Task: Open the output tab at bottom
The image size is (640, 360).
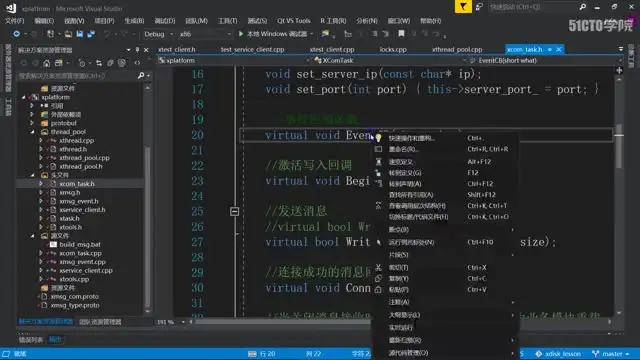Action: click(55, 339)
